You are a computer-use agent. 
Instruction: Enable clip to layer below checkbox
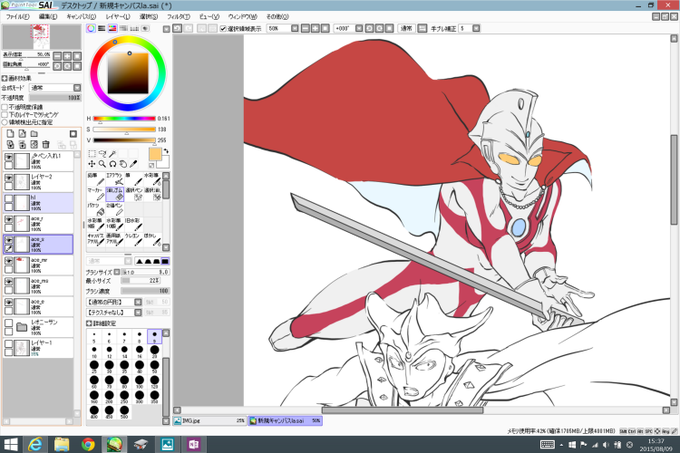tap(5, 115)
